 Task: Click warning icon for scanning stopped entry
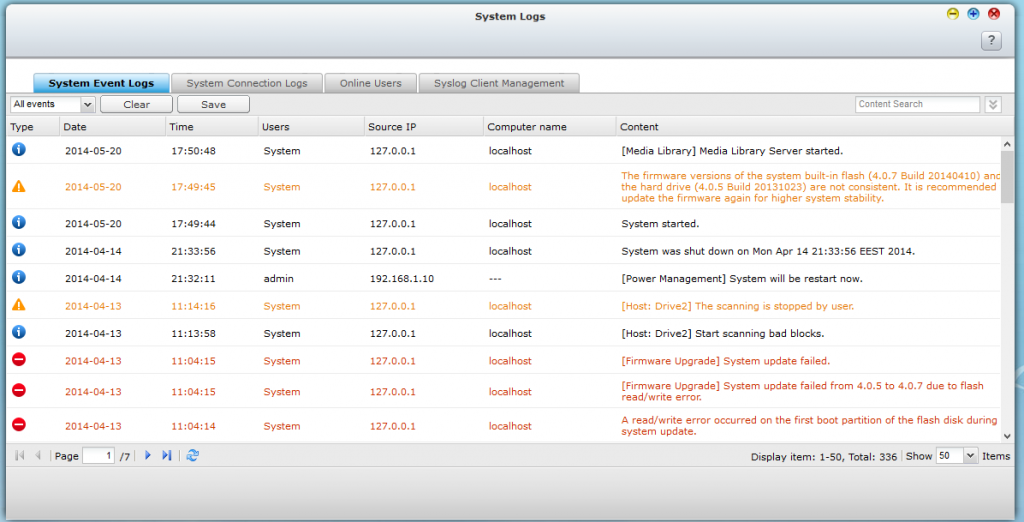tap(18, 305)
